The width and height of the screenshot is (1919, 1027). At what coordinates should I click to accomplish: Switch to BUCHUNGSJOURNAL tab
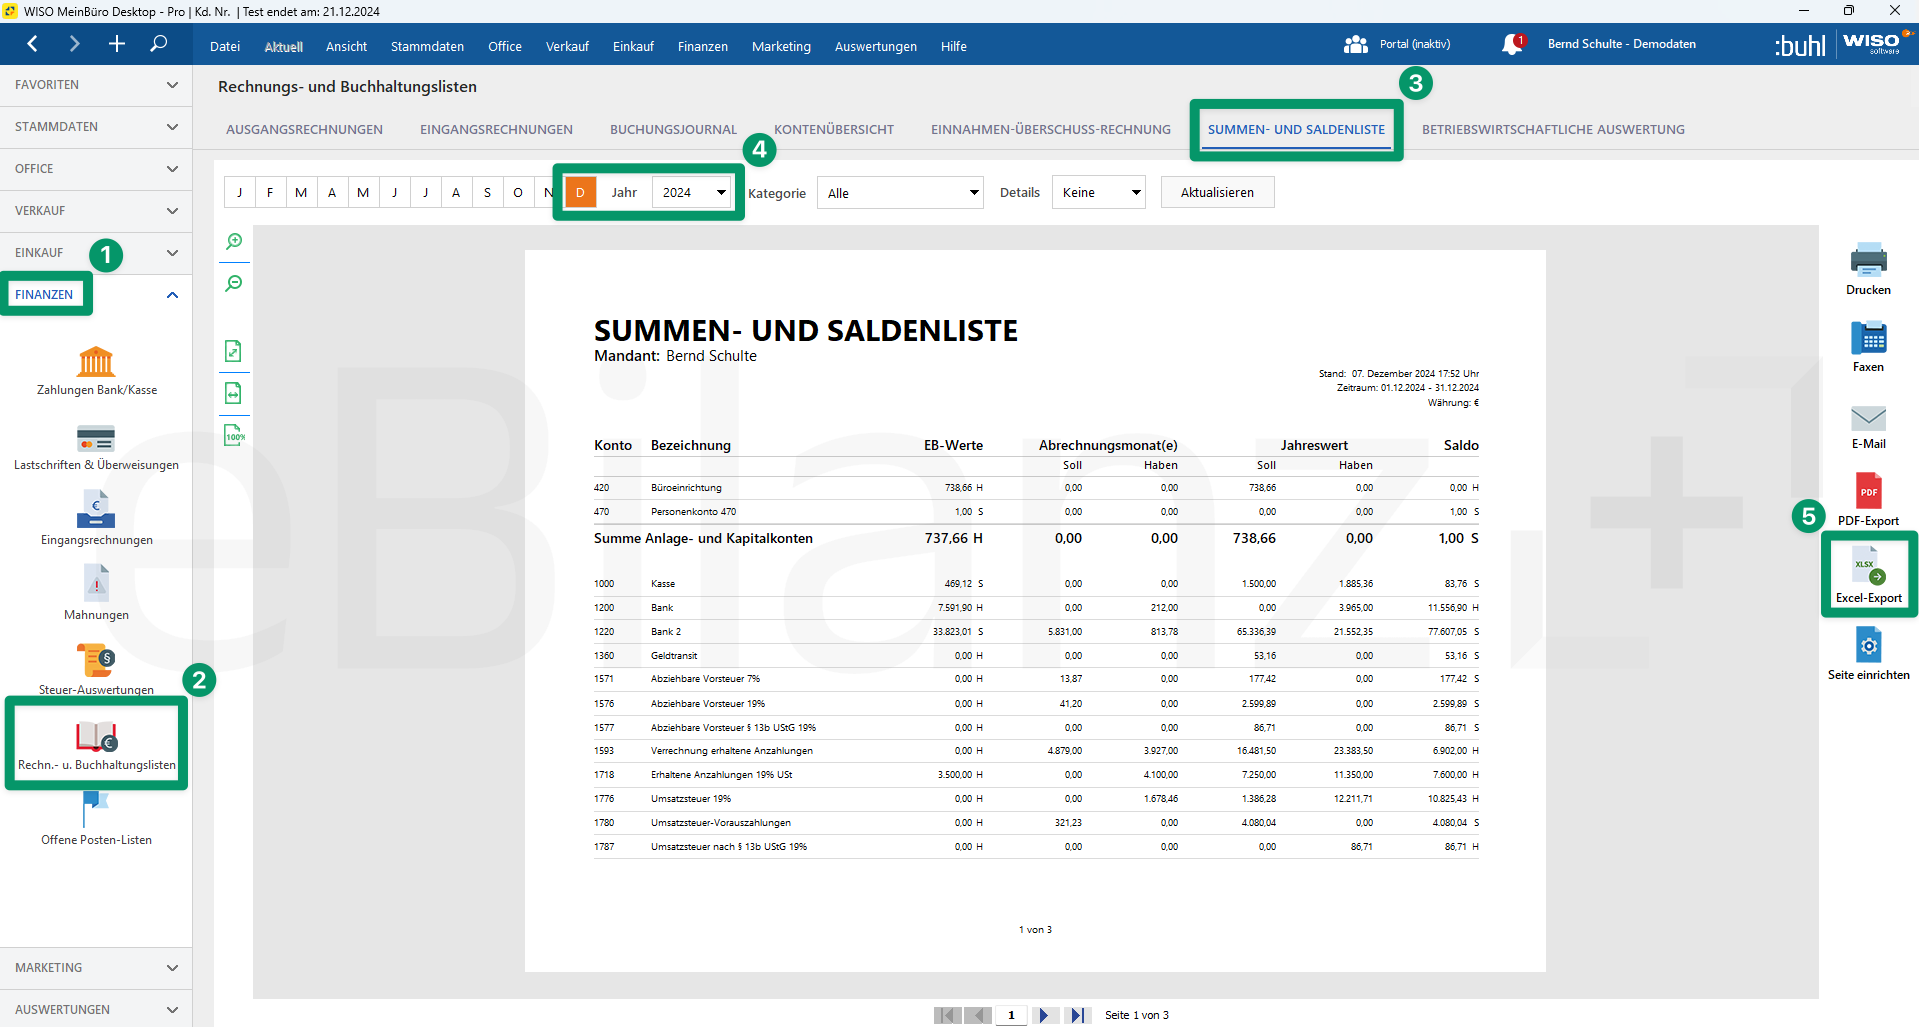pos(673,130)
